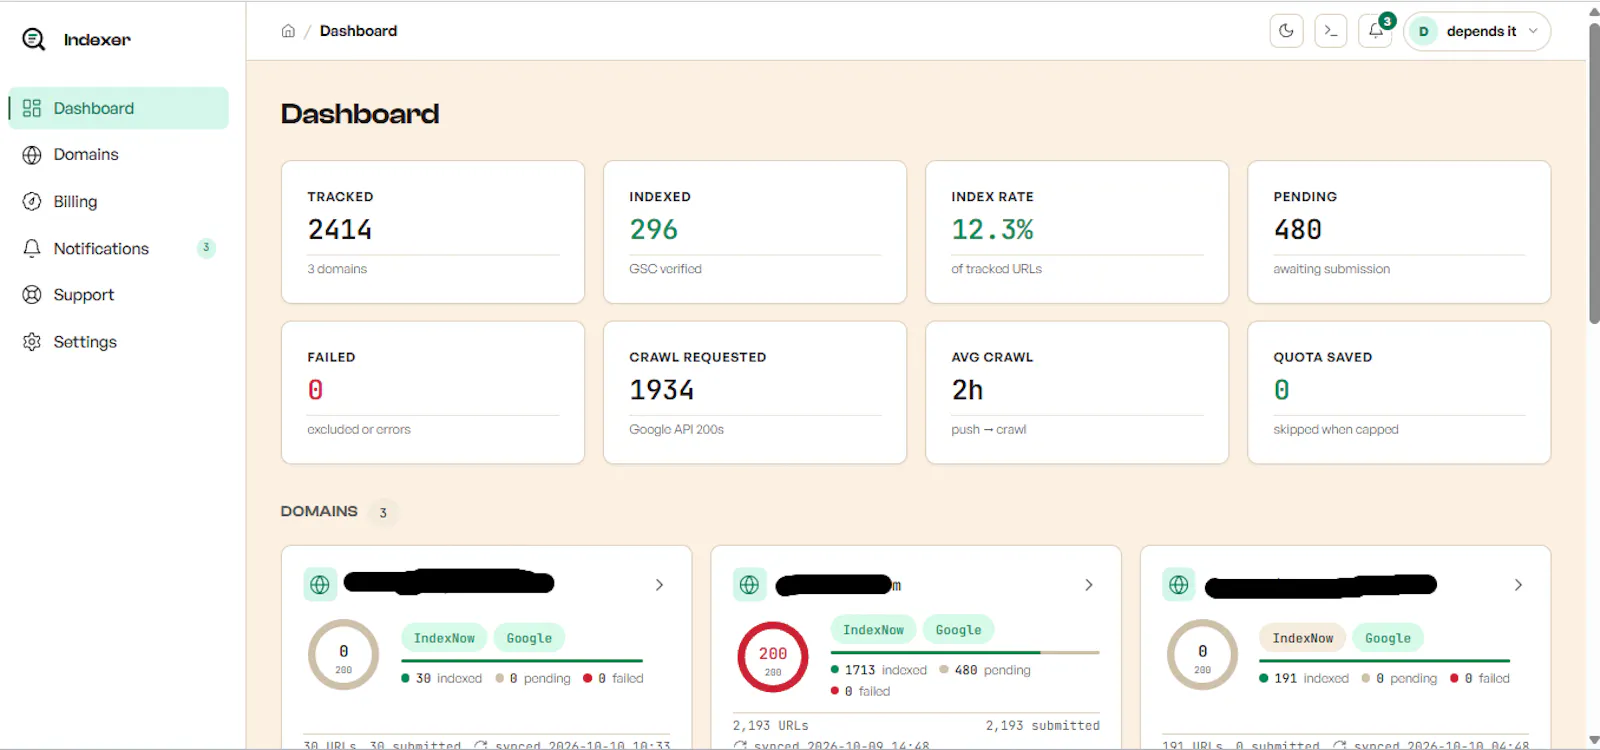
Task: Open Support in the sidebar
Action: click(x=119, y=295)
